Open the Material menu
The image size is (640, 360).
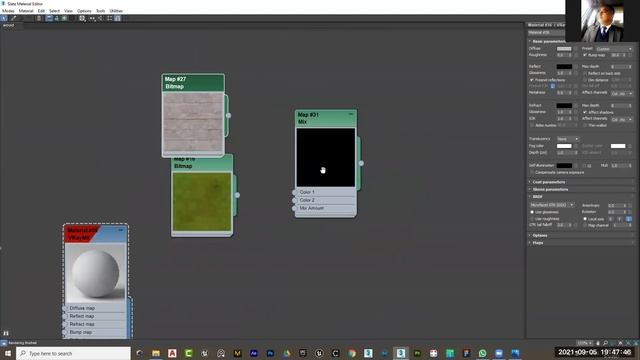(x=26, y=11)
